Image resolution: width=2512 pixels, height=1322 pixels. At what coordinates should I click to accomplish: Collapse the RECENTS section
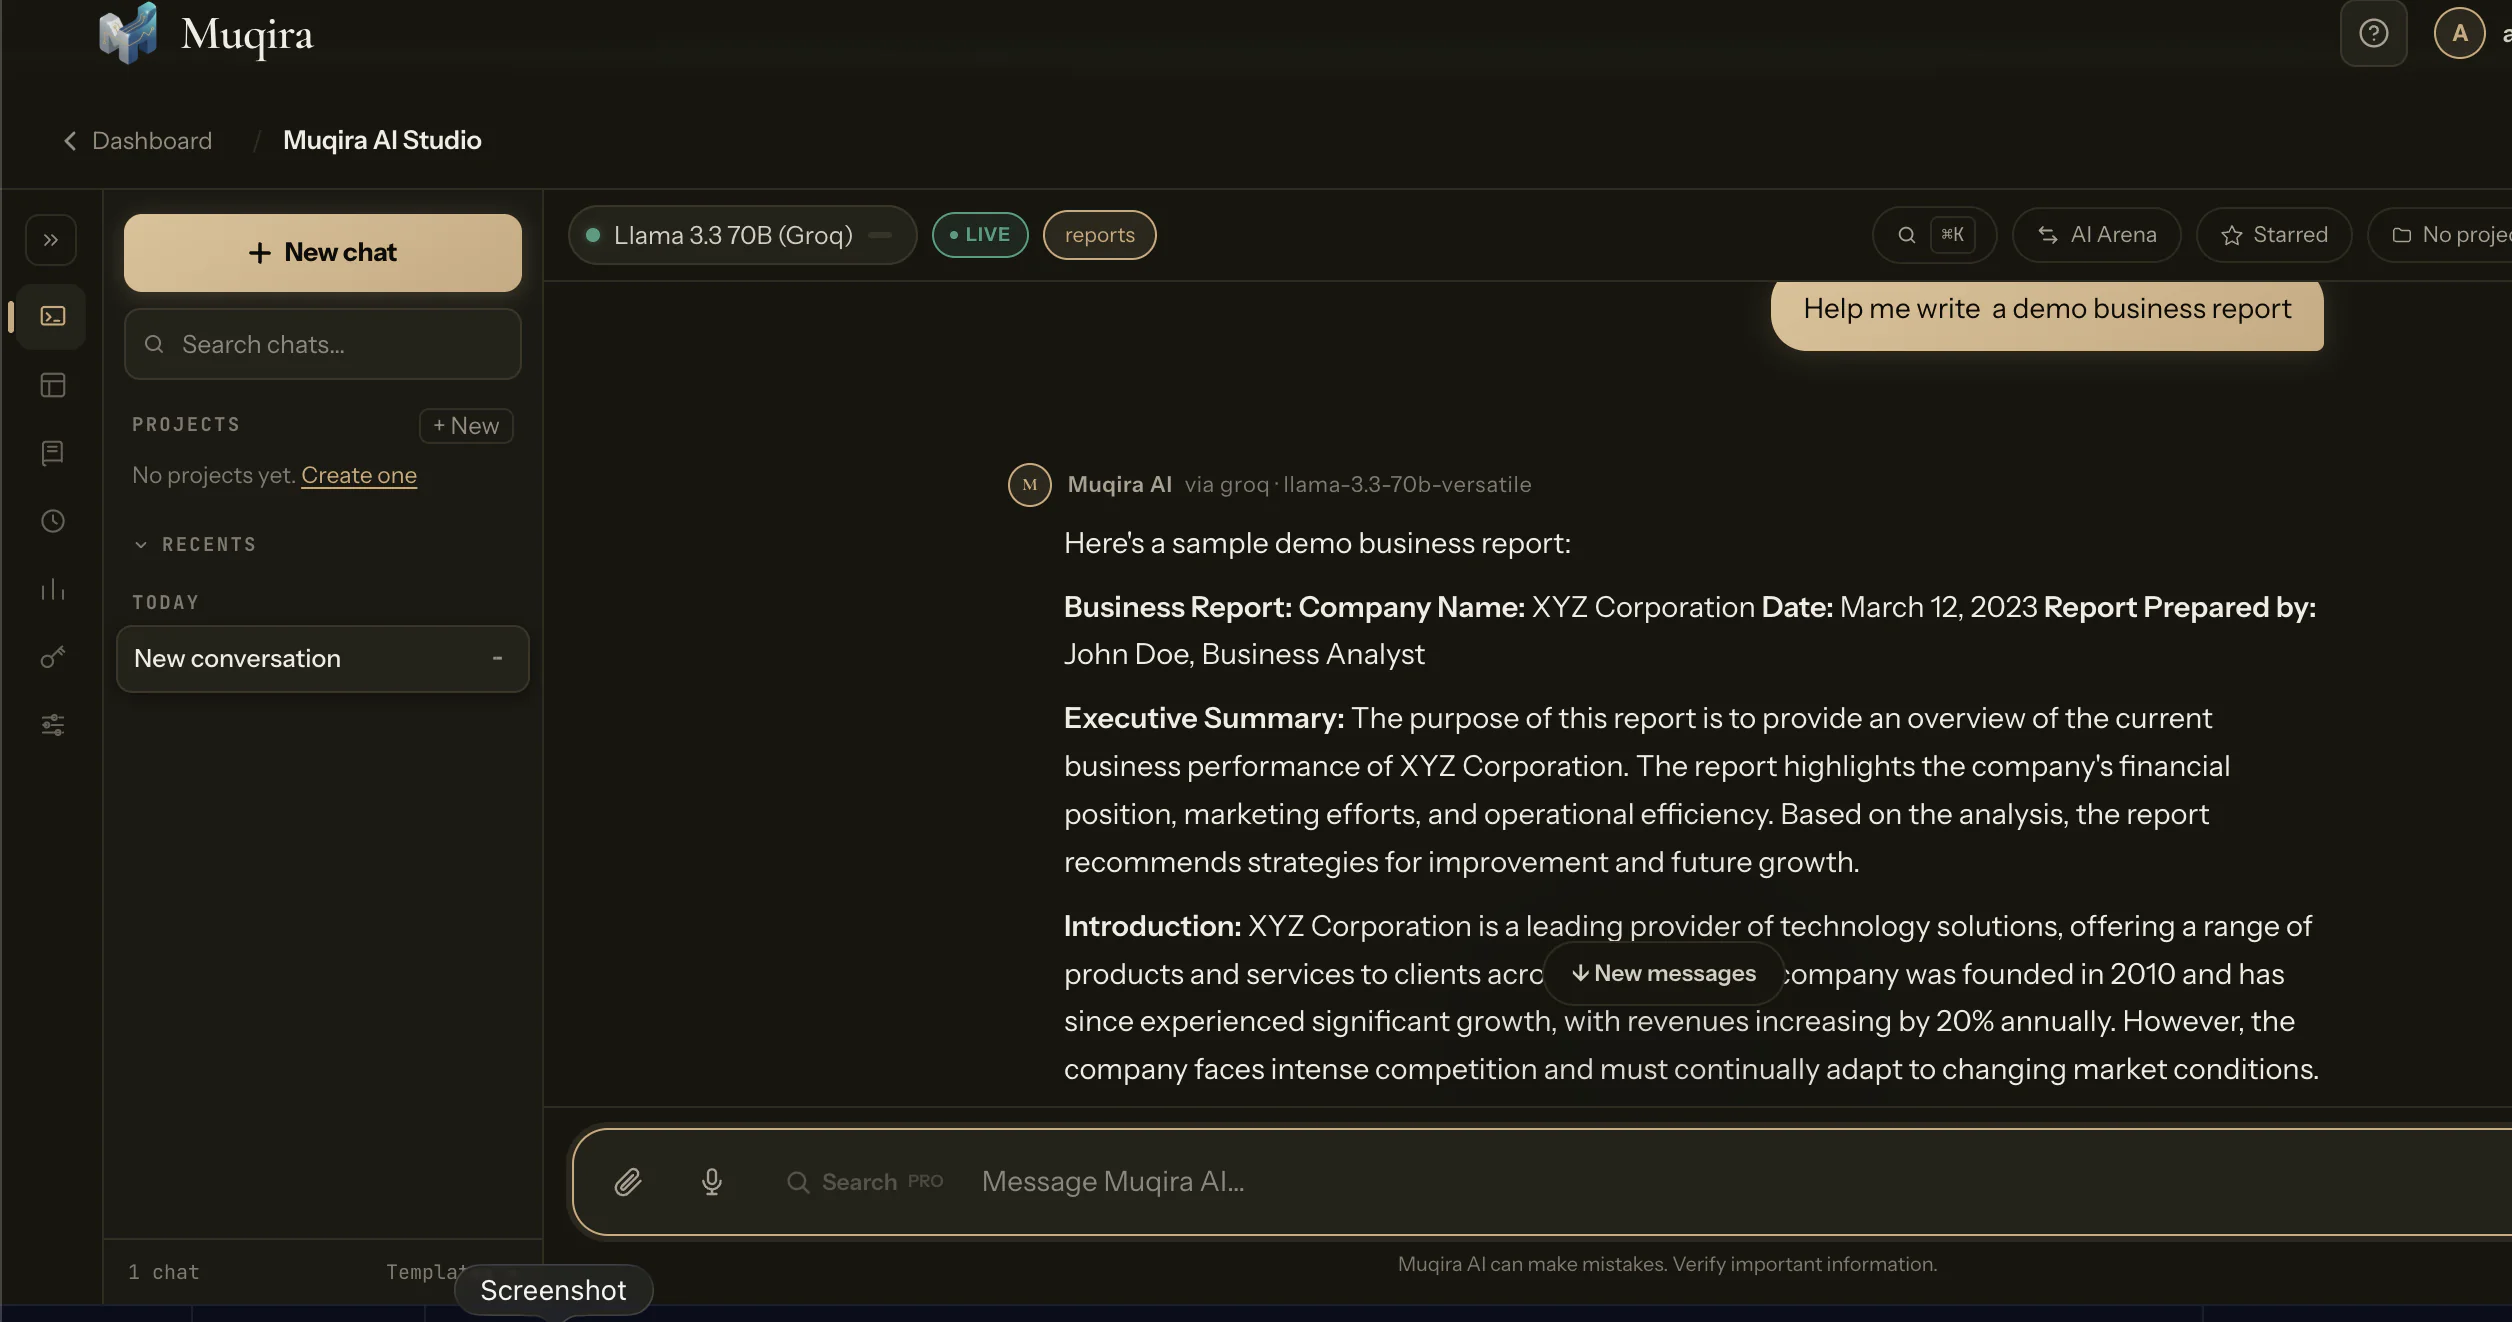pyautogui.click(x=195, y=545)
